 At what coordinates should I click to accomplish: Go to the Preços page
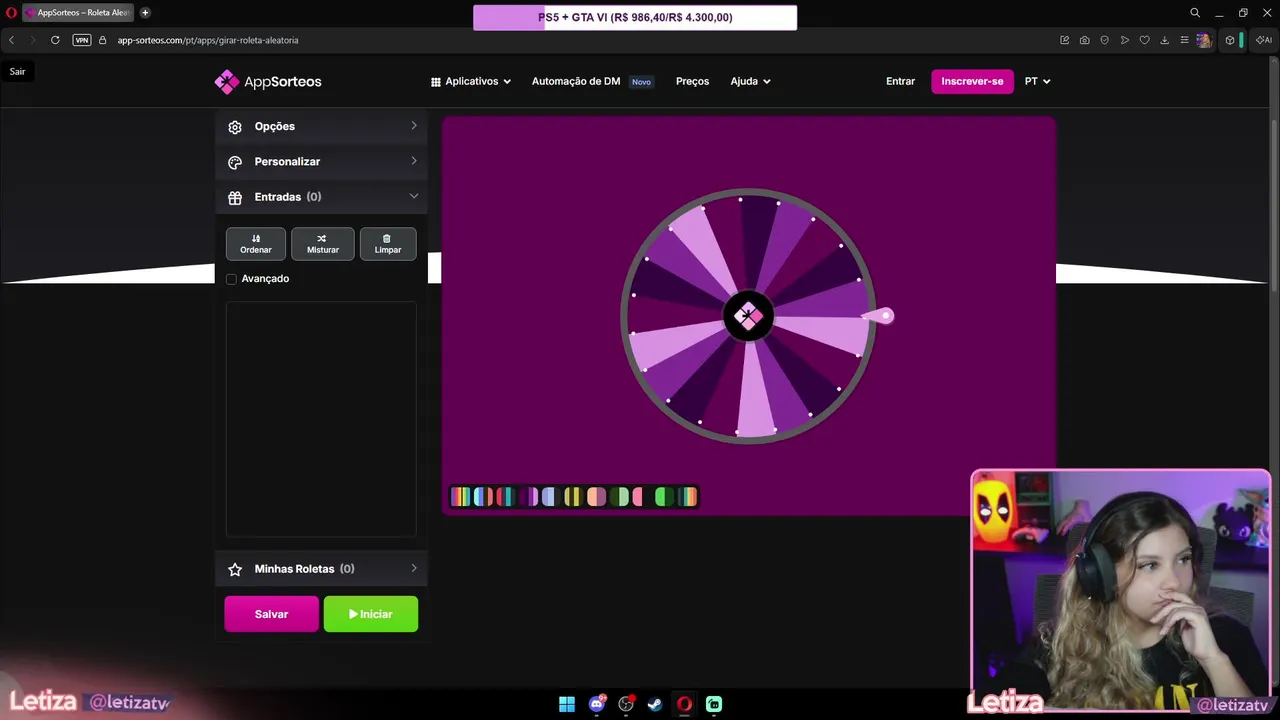(x=692, y=81)
